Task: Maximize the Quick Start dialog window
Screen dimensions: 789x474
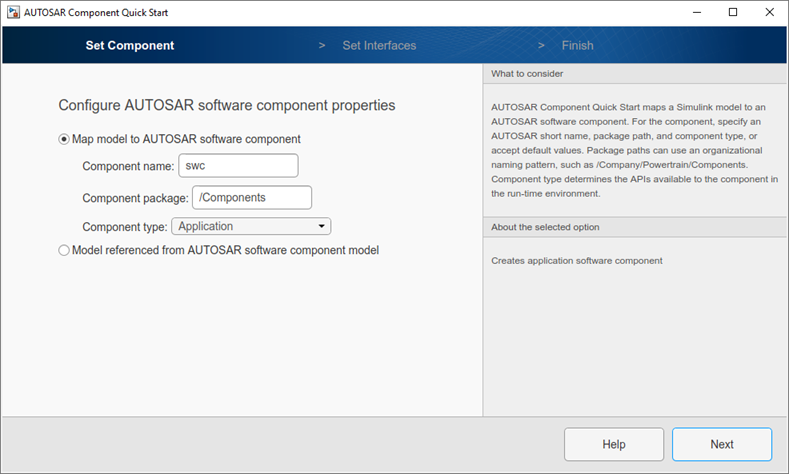Action: tap(733, 13)
